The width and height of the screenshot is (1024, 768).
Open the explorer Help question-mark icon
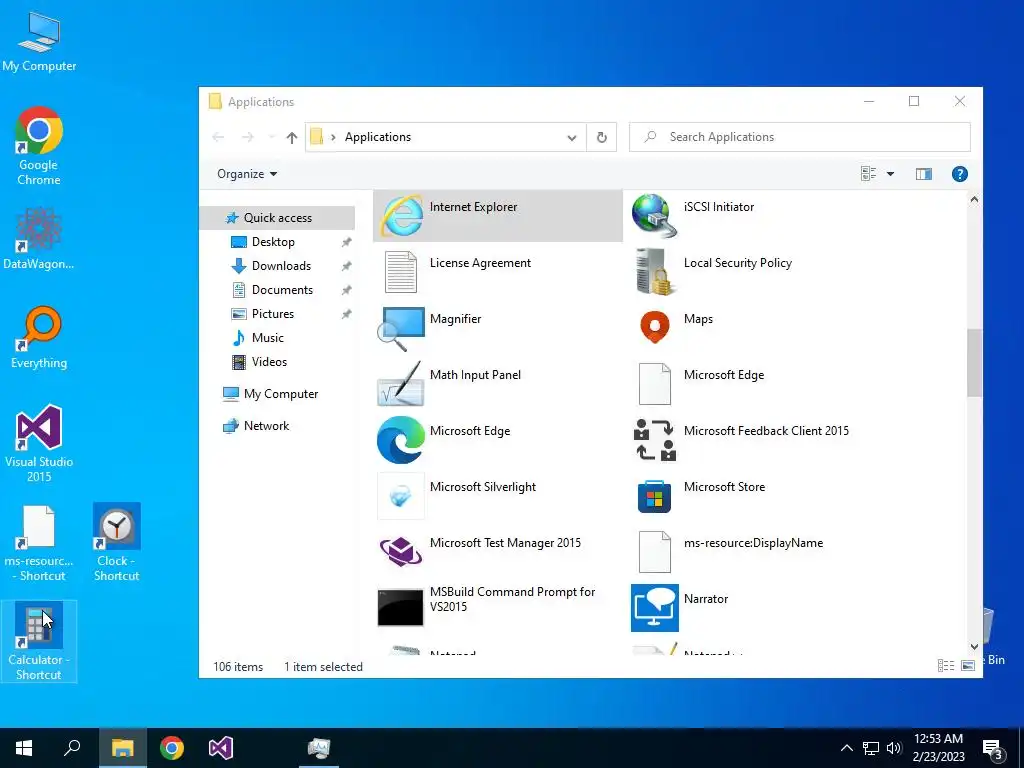pyautogui.click(x=959, y=174)
